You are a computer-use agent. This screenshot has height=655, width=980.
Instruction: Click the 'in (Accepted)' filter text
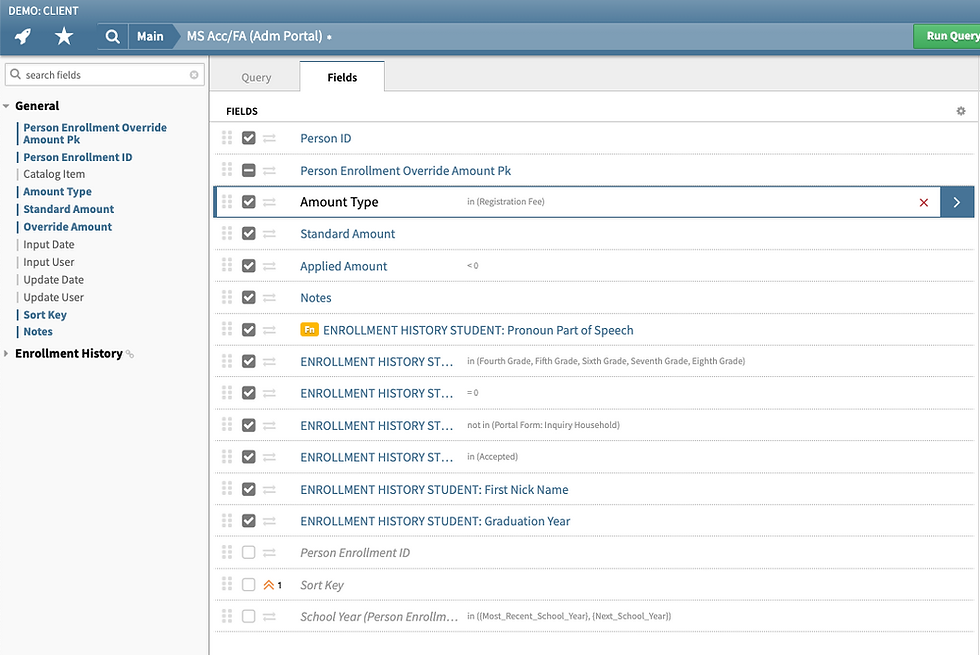492,457
